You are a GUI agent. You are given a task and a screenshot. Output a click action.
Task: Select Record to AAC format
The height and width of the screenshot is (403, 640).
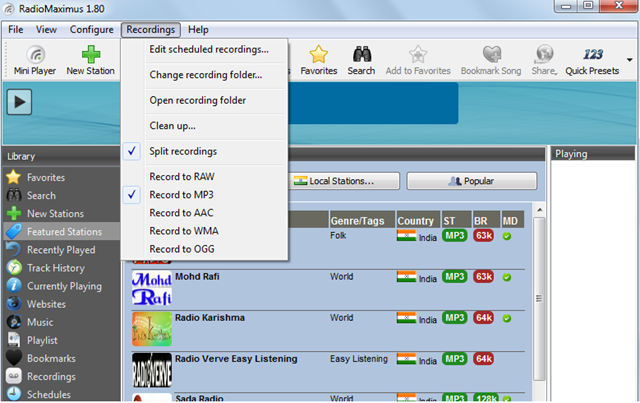204,213
